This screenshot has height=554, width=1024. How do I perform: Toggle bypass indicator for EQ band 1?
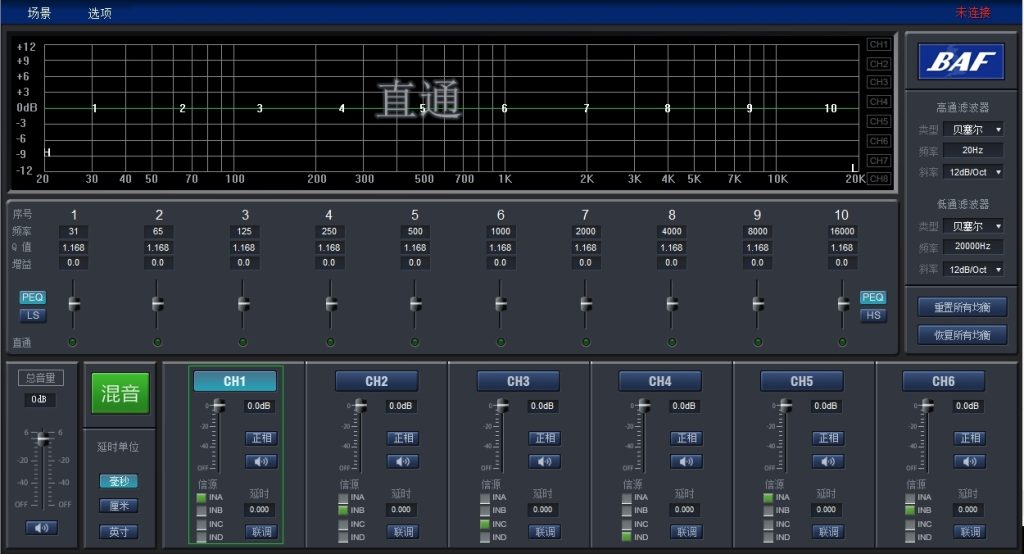coord(72,342)
